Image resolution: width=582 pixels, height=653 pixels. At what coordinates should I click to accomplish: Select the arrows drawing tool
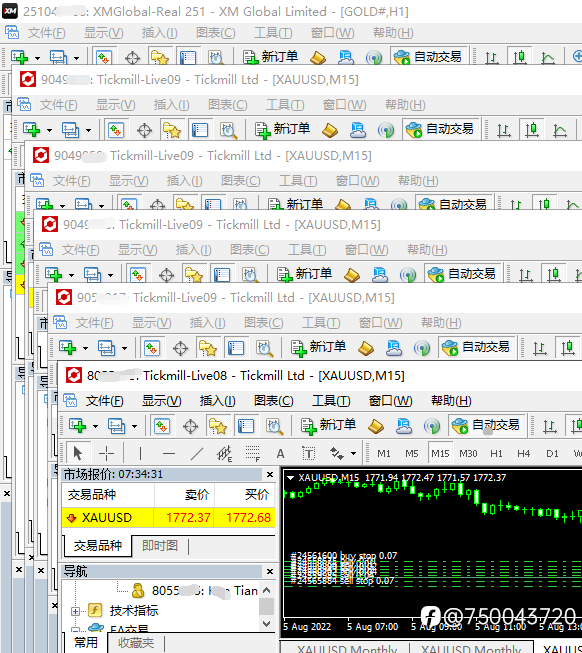(336, 453)
